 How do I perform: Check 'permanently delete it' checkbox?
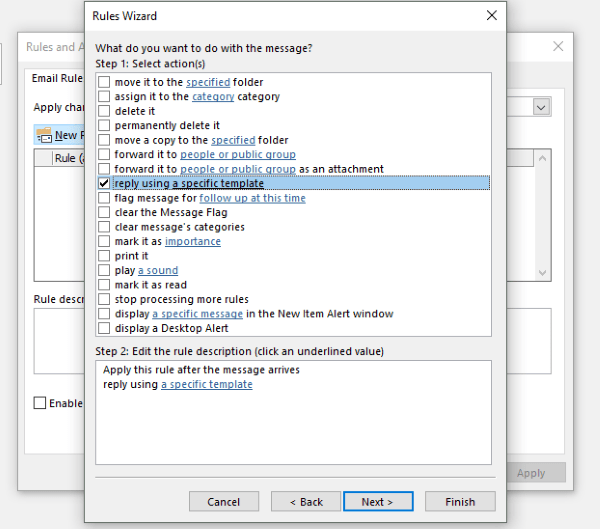coord(104,126)
